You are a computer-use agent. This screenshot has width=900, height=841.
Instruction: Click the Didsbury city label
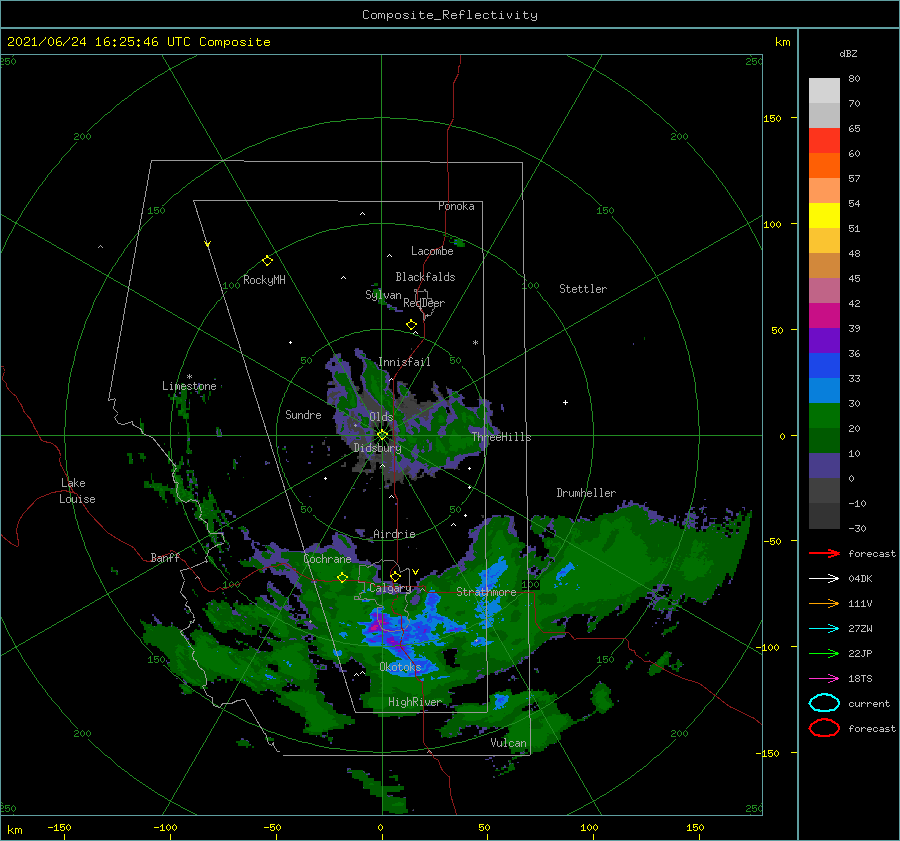pos(378,448)
